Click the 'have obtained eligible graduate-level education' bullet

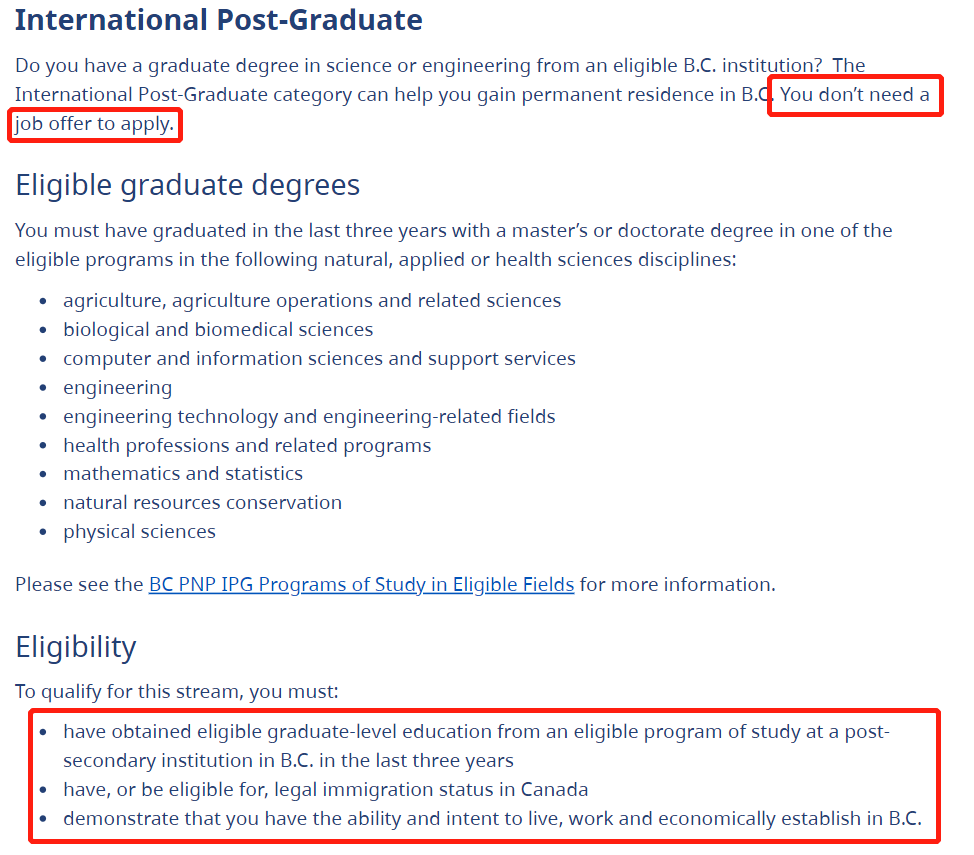(x=476, y=746)
